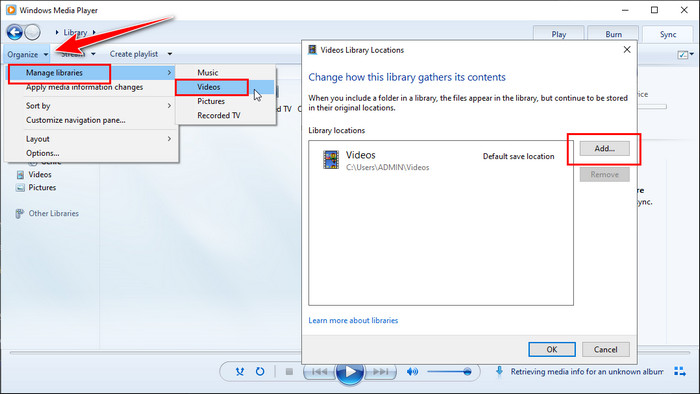
Task: Click the Add... button in dialog
Action: click(x=604, y=149)
